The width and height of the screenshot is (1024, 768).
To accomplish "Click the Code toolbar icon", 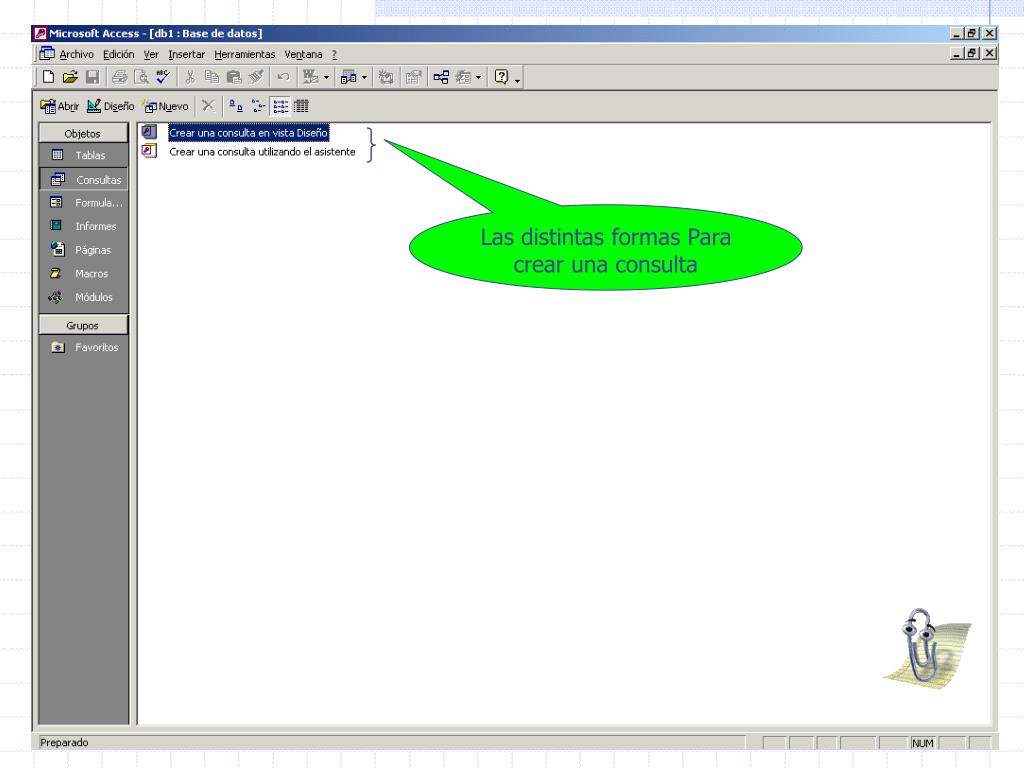I will tap(386, 77).
